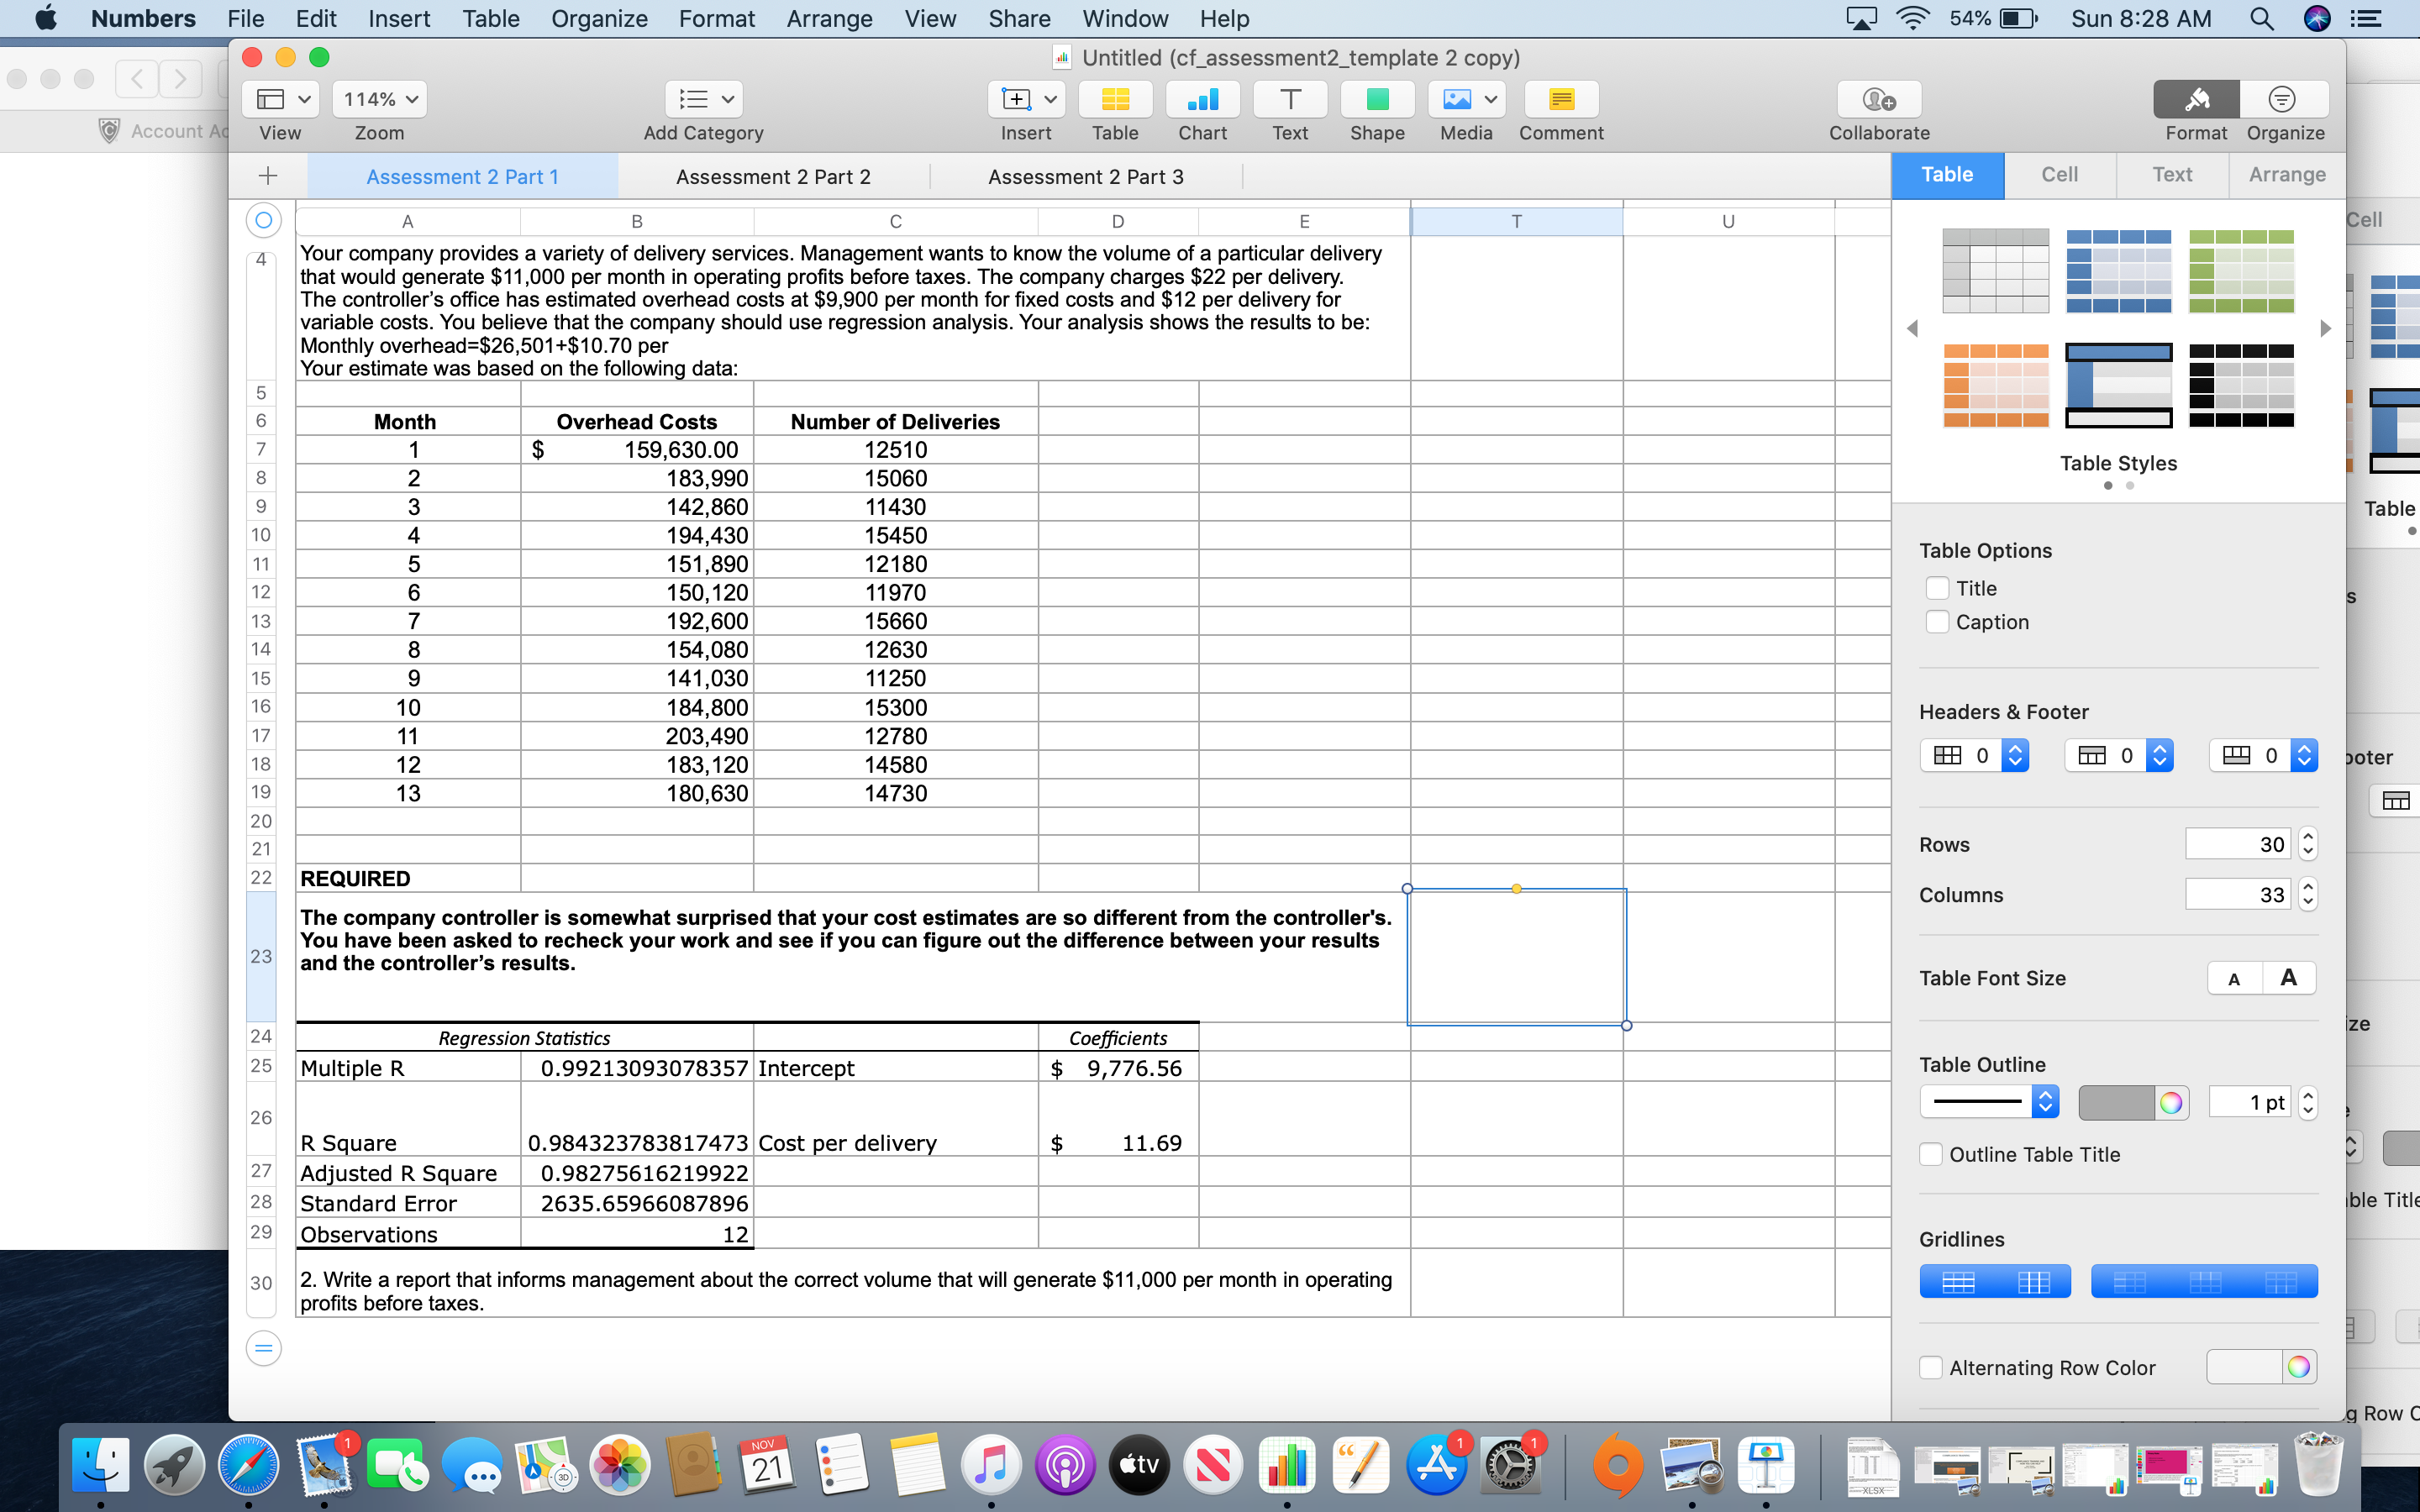Switch to the Assessment 2 Part 2 sheet
This screenshot has width=2420, height=1512.
(x=773, y=176)
